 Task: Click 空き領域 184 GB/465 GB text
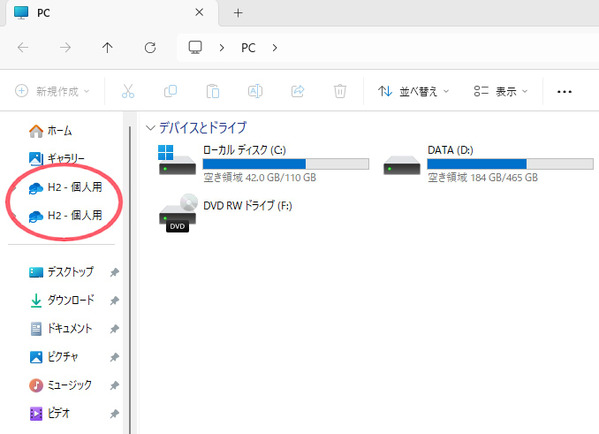point(483,178)
